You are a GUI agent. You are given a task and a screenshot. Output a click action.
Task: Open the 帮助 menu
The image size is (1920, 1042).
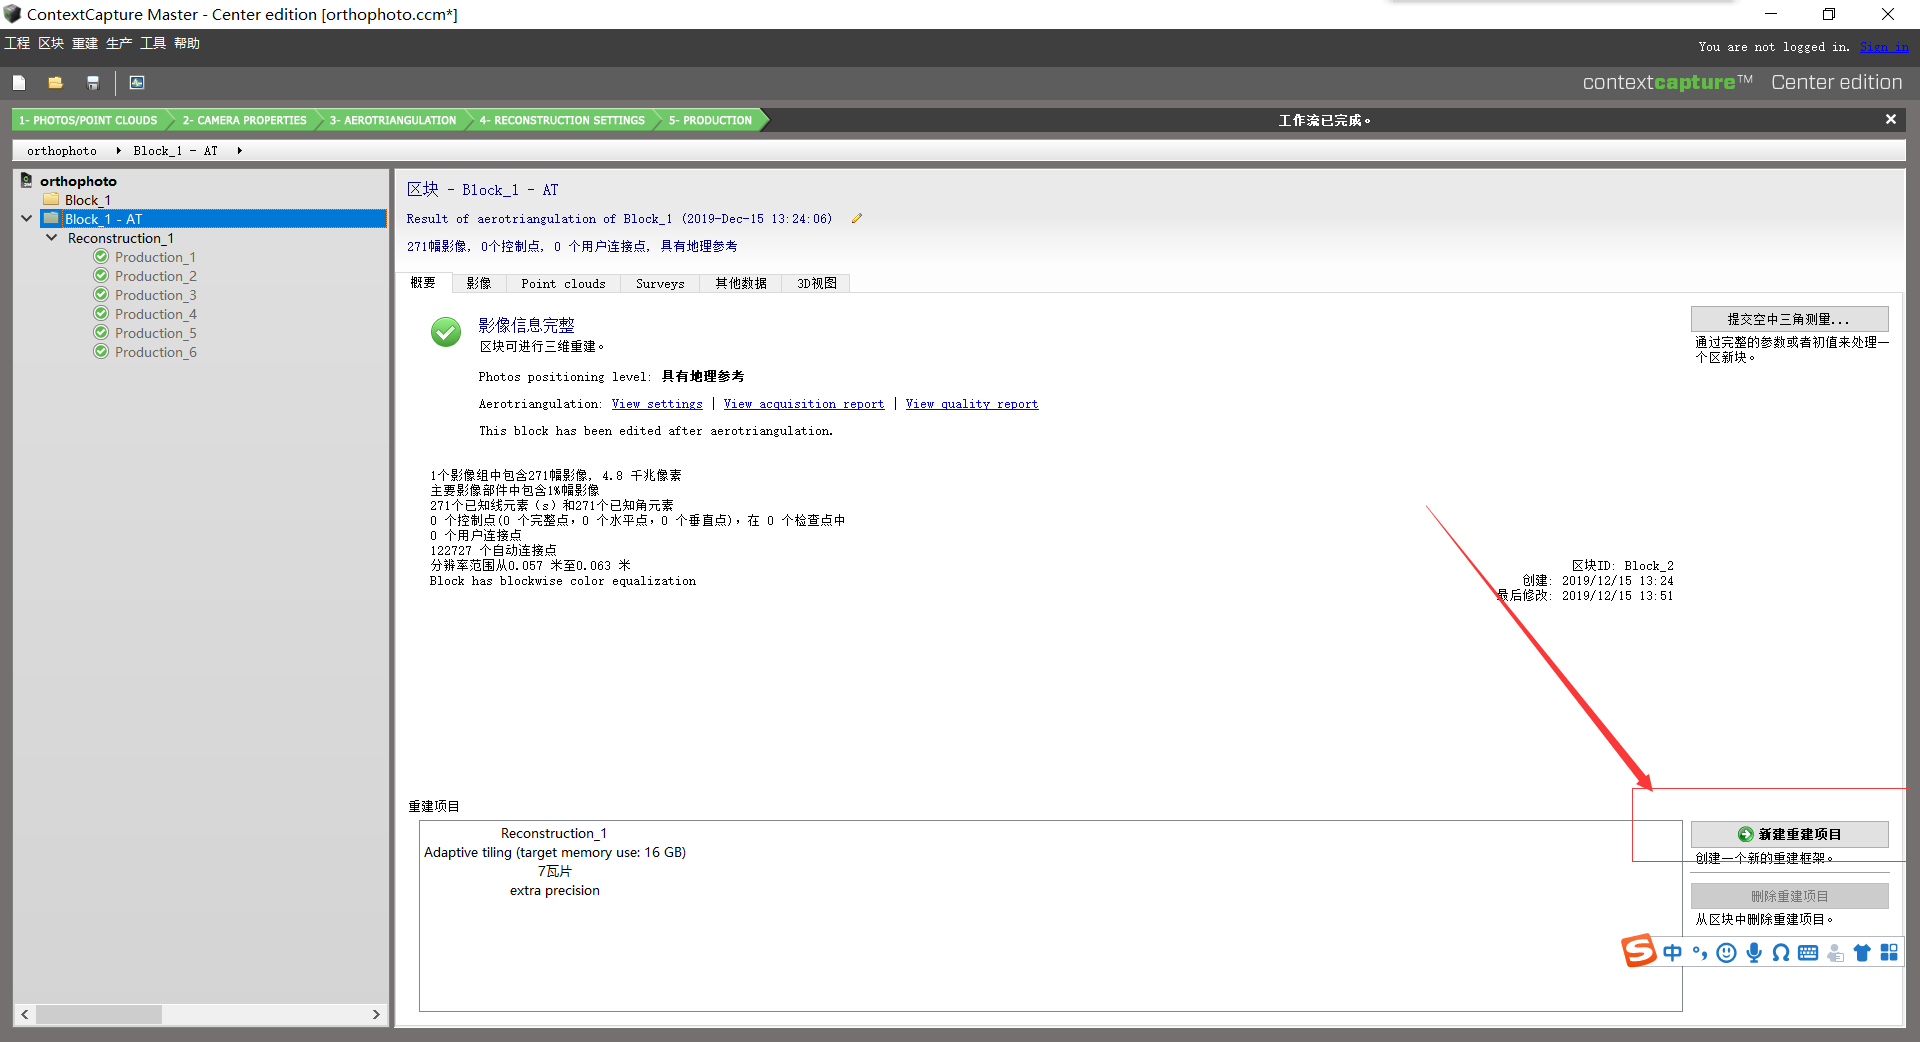187,43
